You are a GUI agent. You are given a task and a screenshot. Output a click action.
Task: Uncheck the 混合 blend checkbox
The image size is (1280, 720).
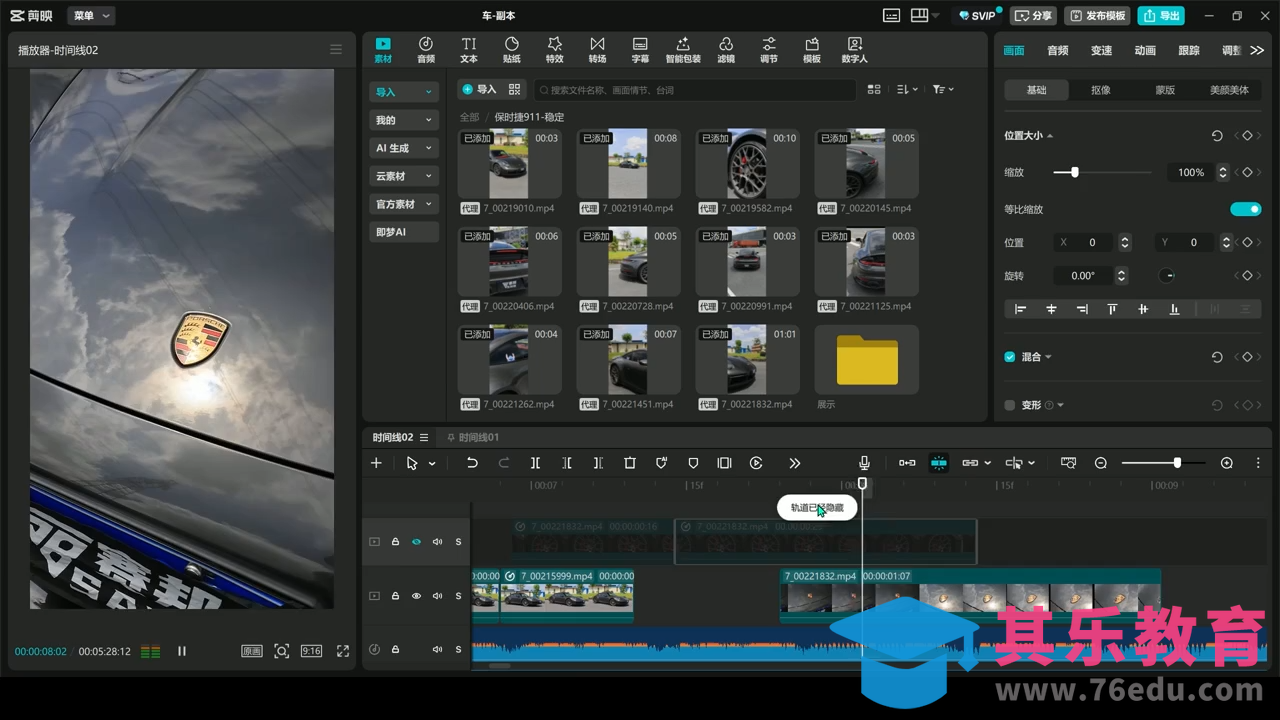(1010, 357)
